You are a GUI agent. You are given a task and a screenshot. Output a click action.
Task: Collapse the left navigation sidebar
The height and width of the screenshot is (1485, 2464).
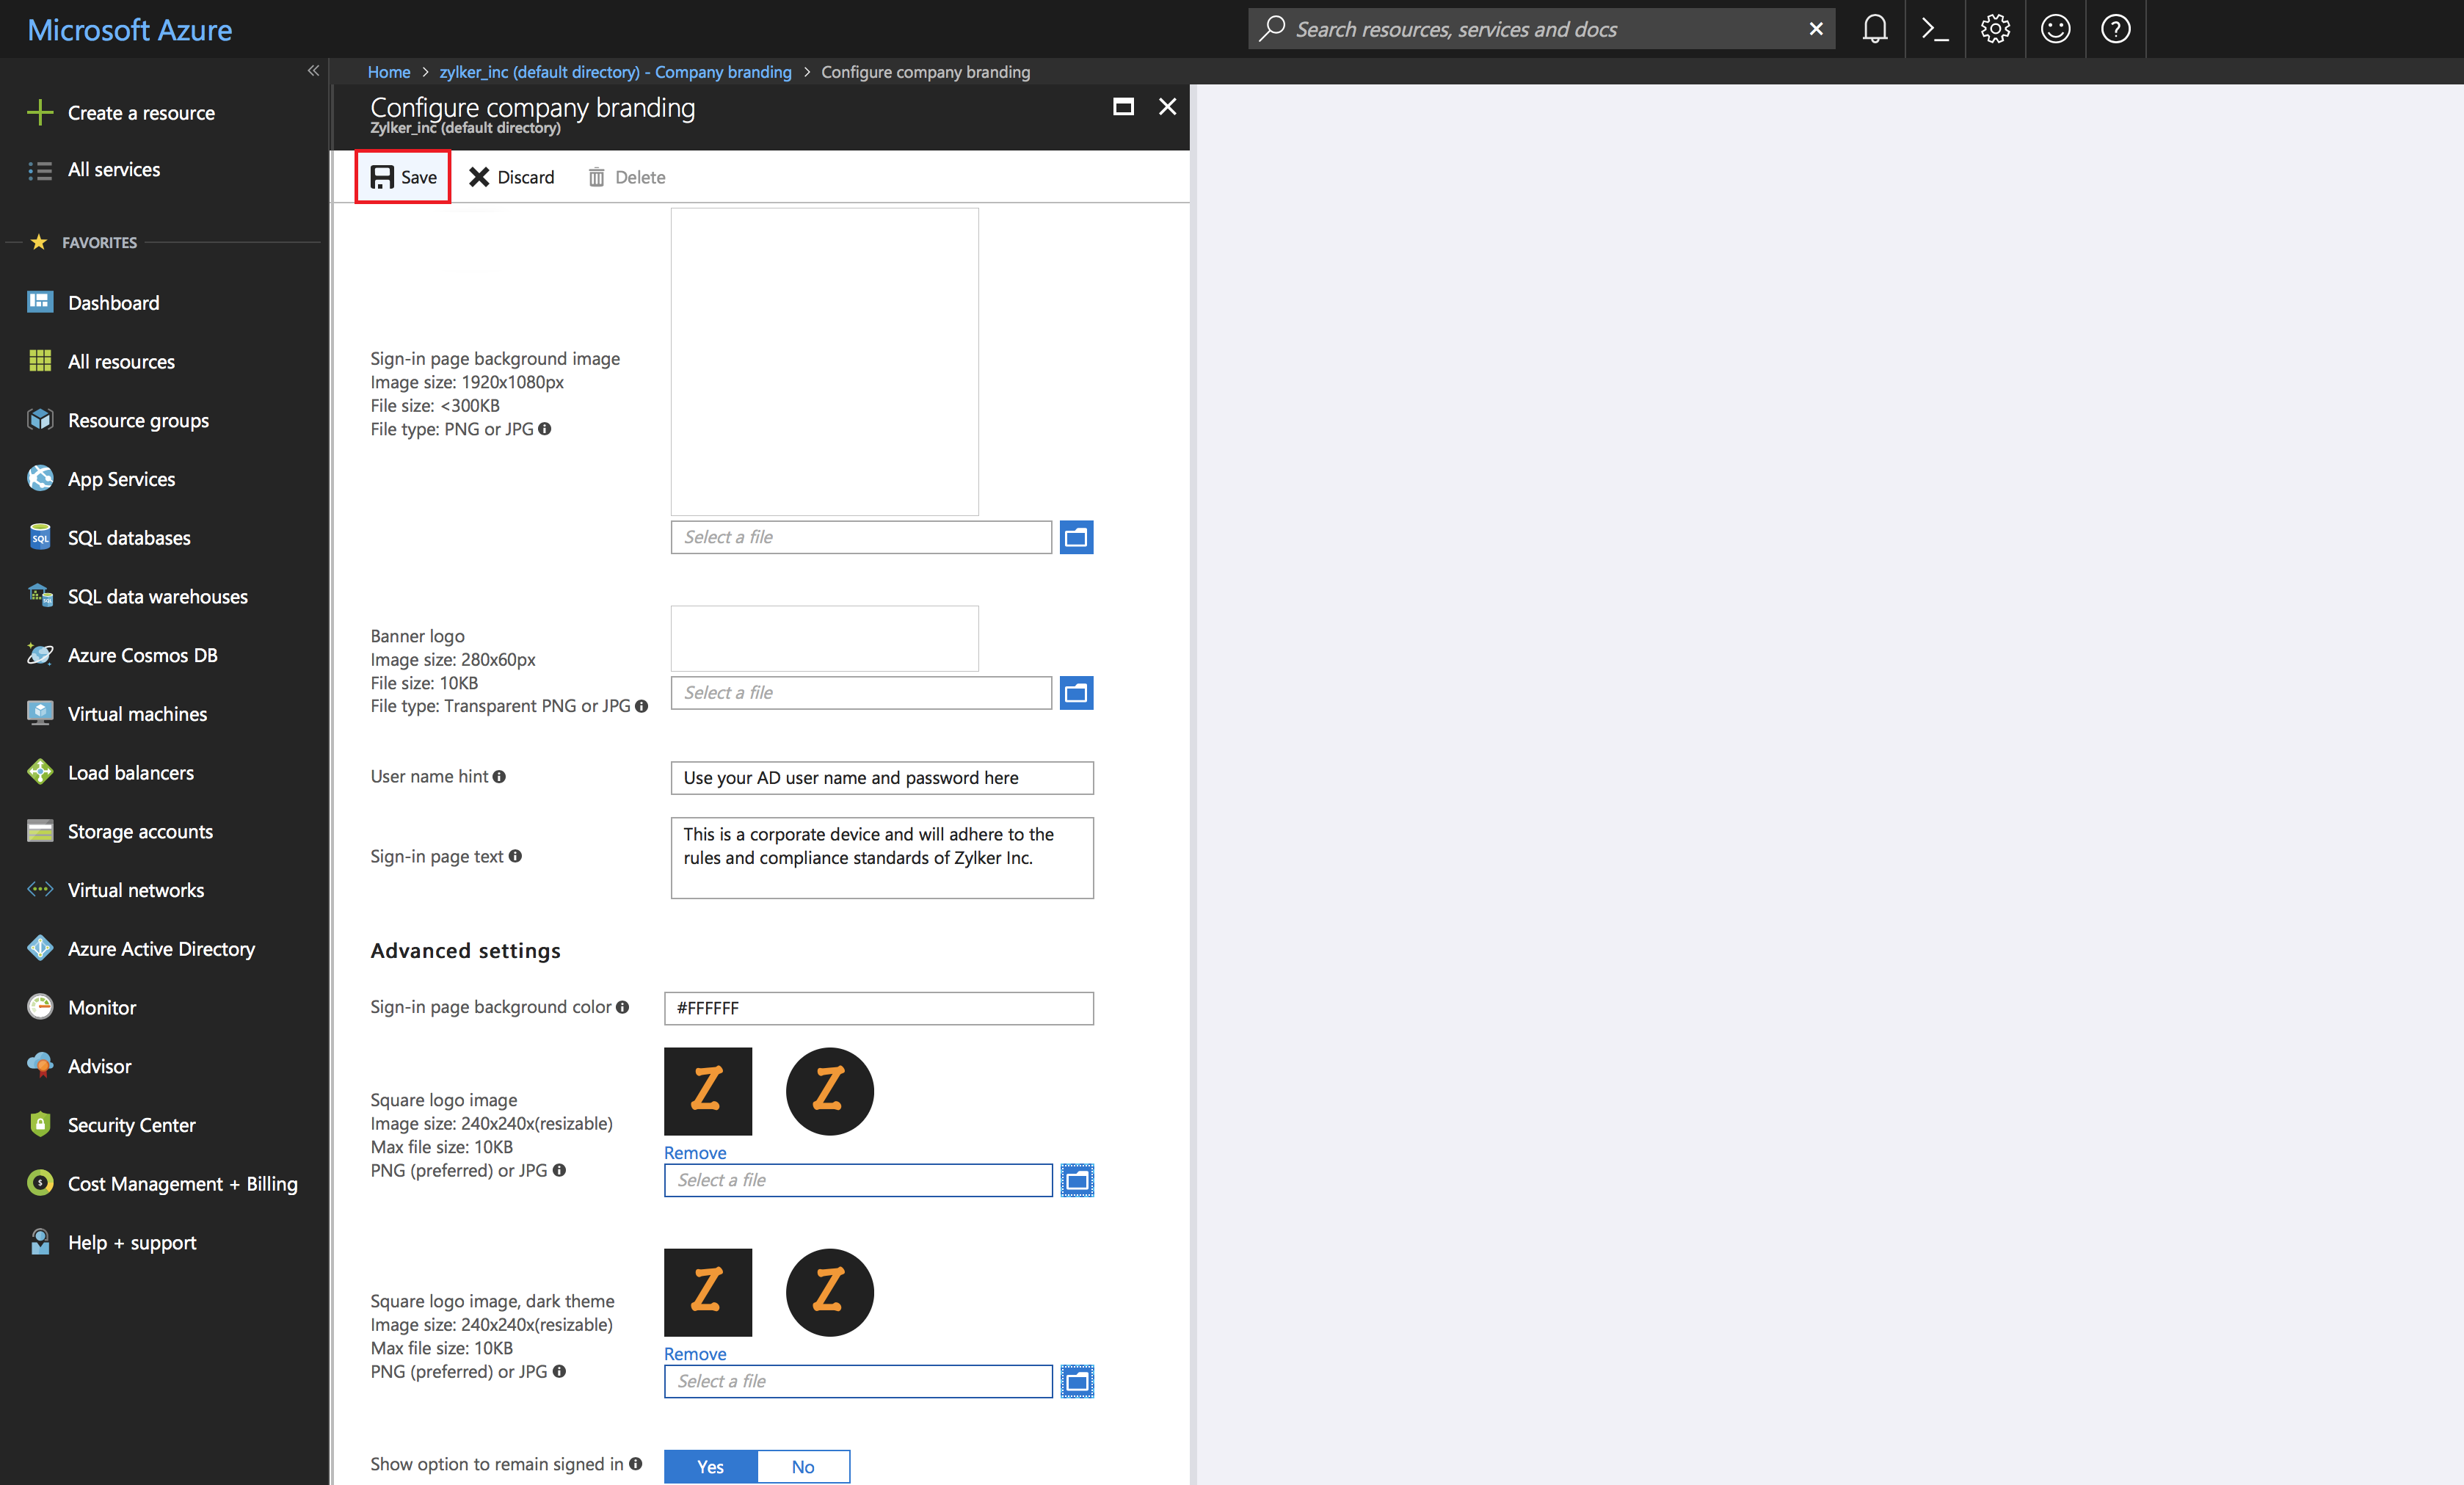point(313,70)
